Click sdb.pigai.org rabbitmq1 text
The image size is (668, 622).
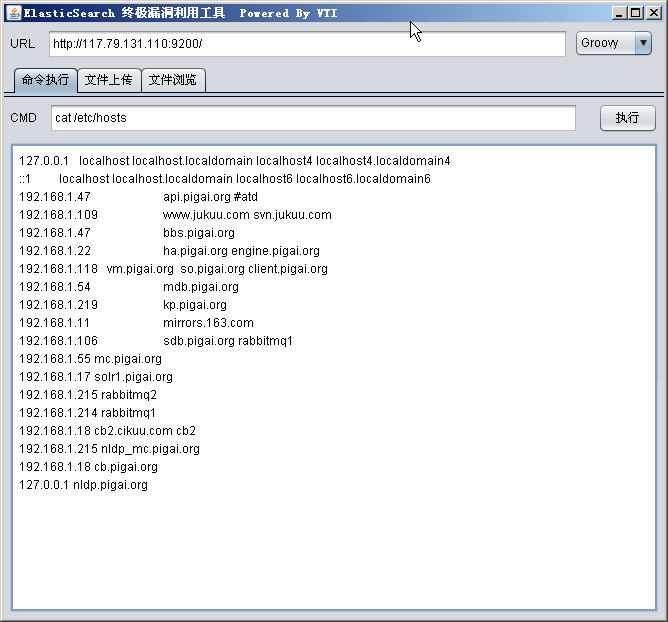click(x=228, y=341)
